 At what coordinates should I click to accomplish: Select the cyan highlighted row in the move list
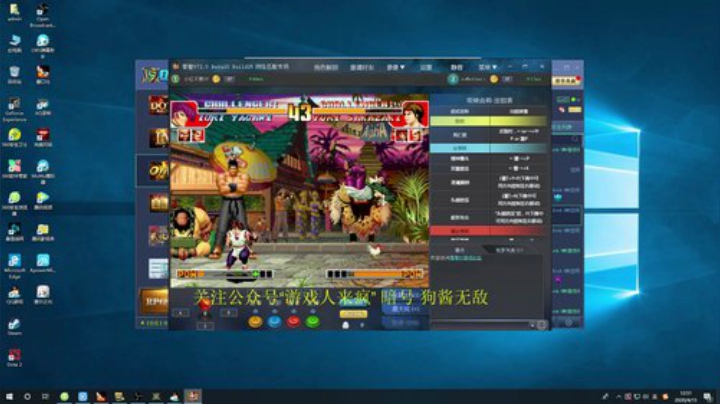[489, 148]
